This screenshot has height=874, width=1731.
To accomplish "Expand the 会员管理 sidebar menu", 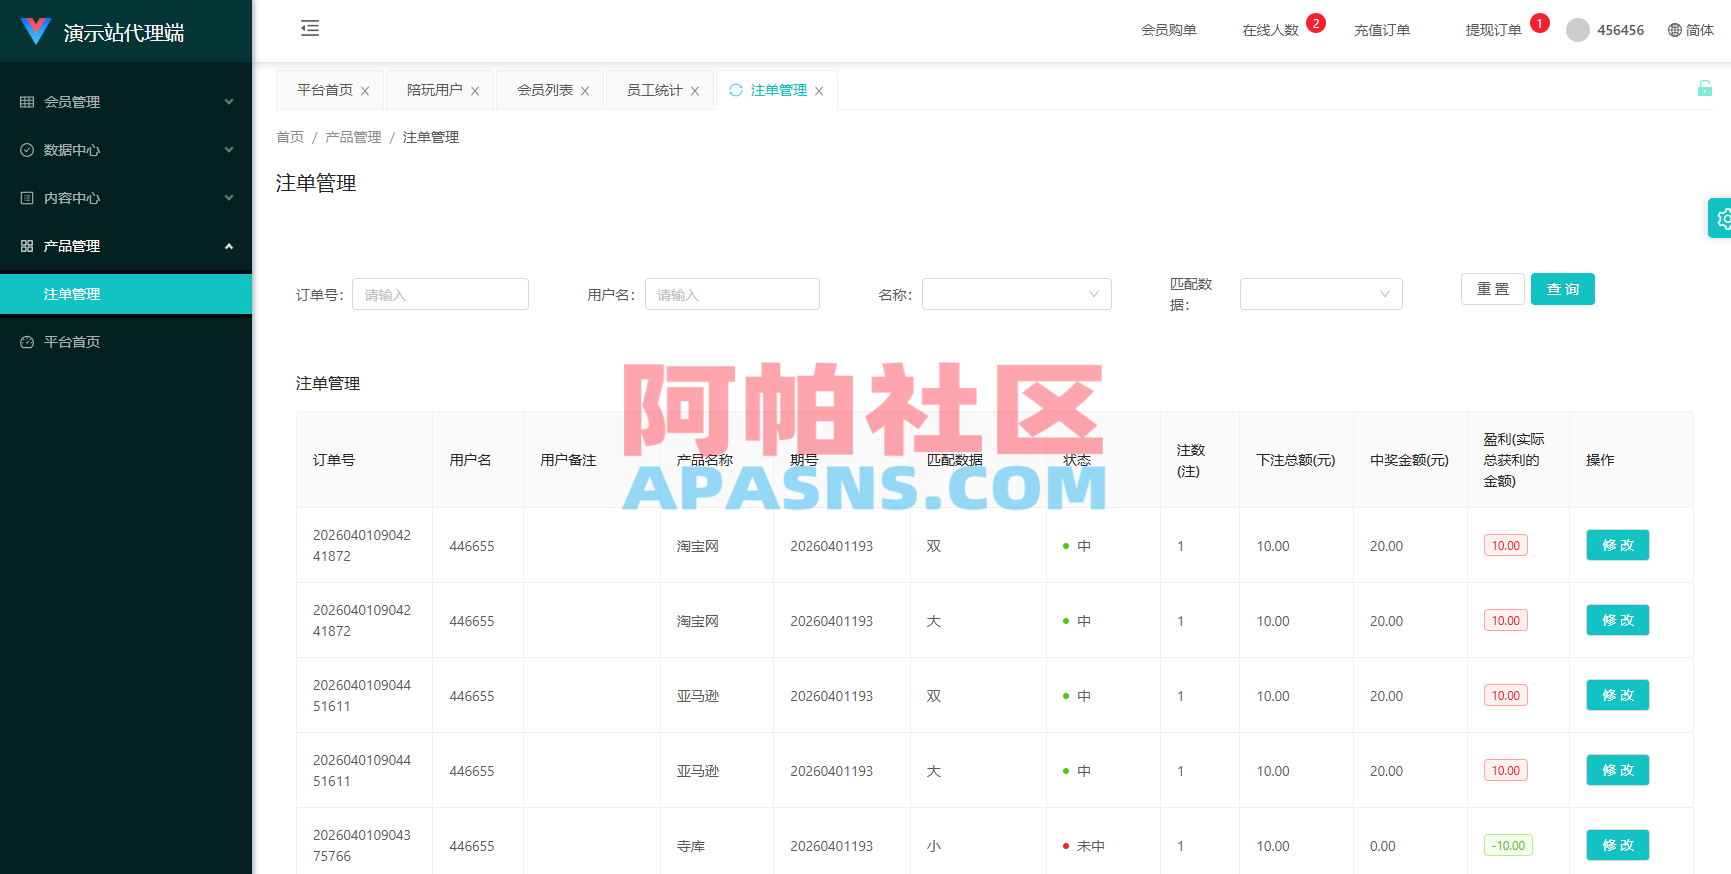I will coord(126,102).
